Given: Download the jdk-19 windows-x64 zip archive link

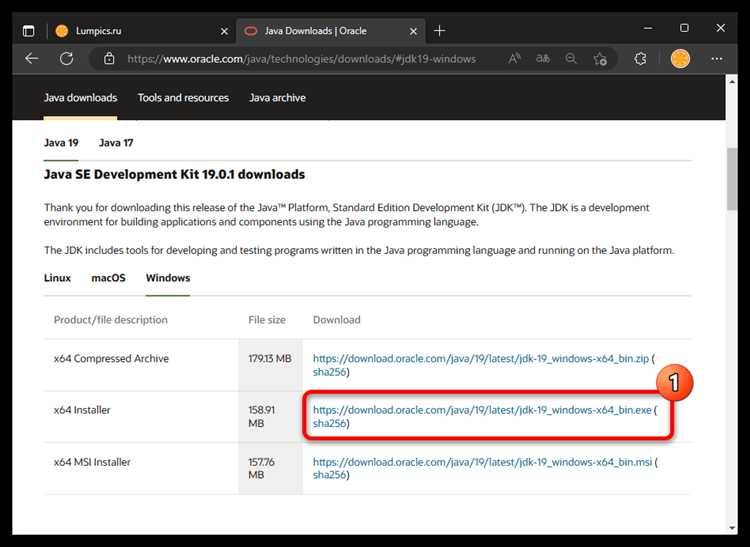Looking at the screenshot, I should 481,358.
